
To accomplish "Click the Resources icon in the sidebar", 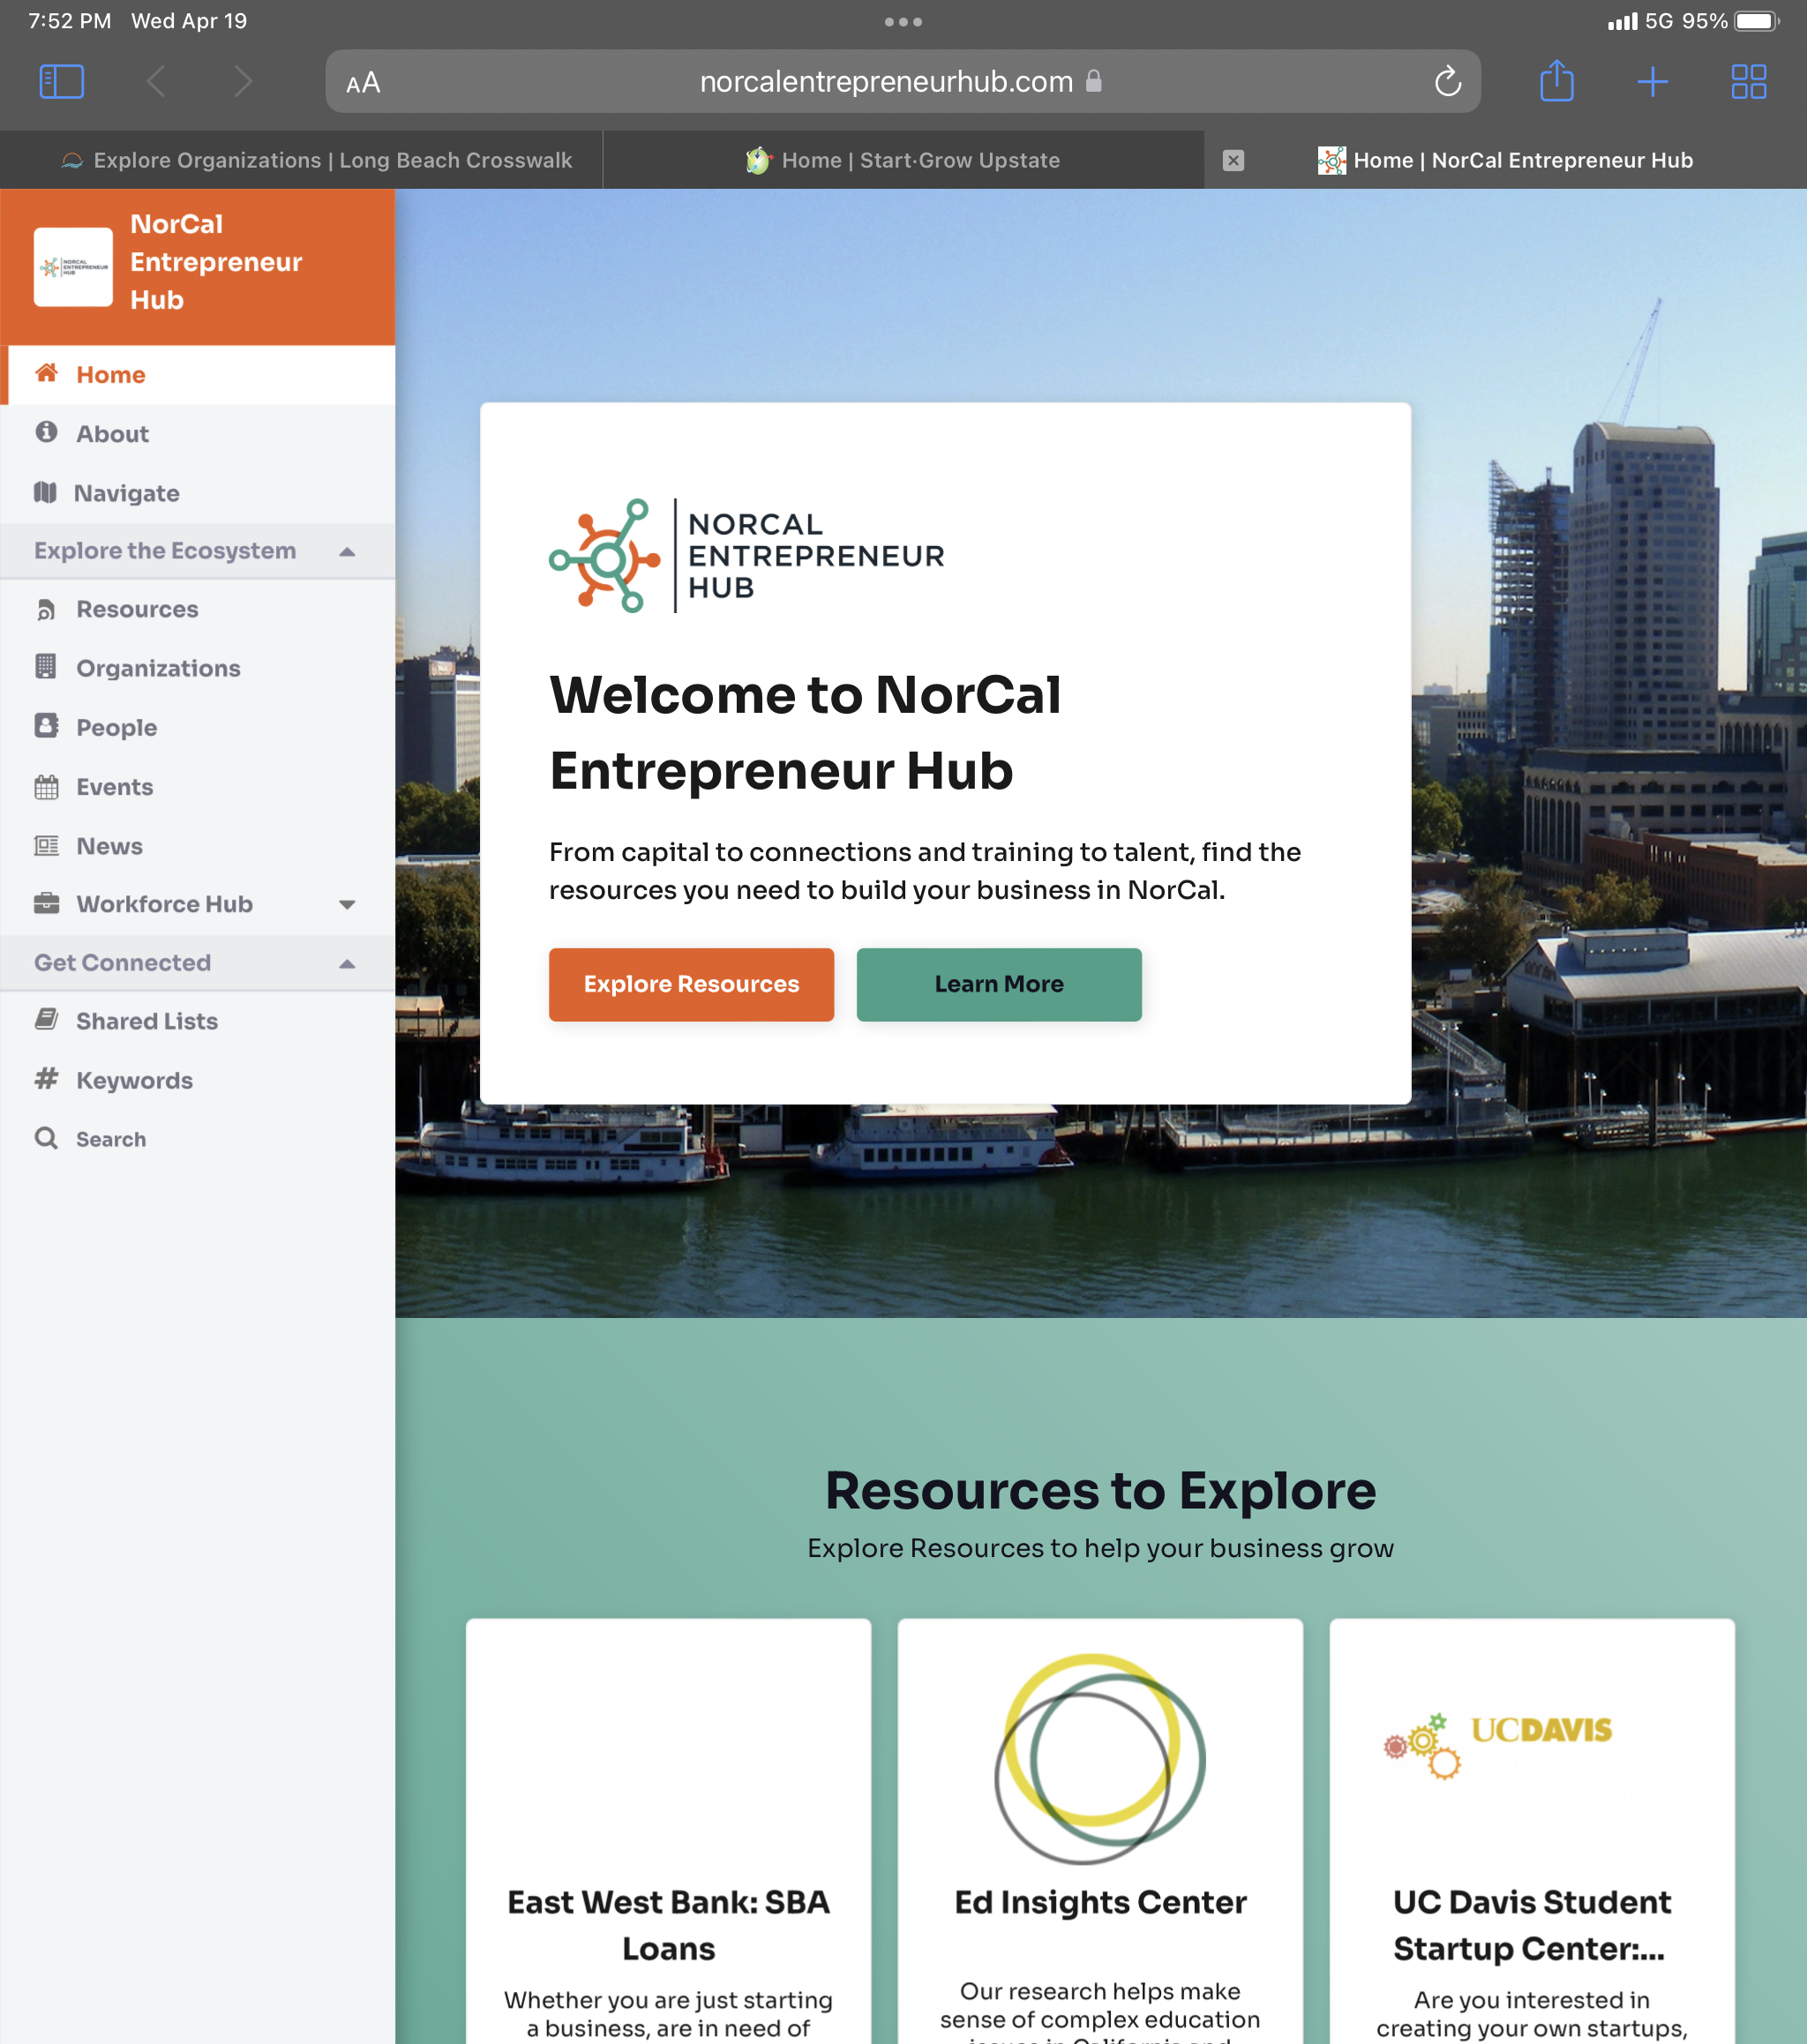I will pos(46,609).
